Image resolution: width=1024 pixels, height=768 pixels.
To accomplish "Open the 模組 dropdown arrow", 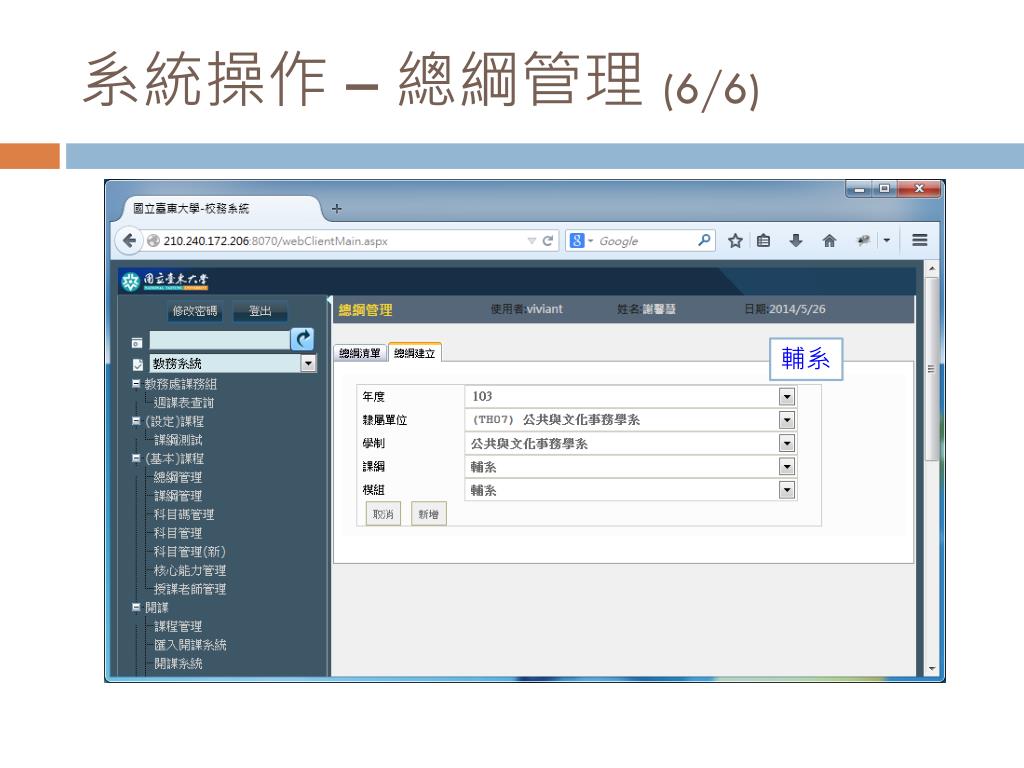I will 787,490.
